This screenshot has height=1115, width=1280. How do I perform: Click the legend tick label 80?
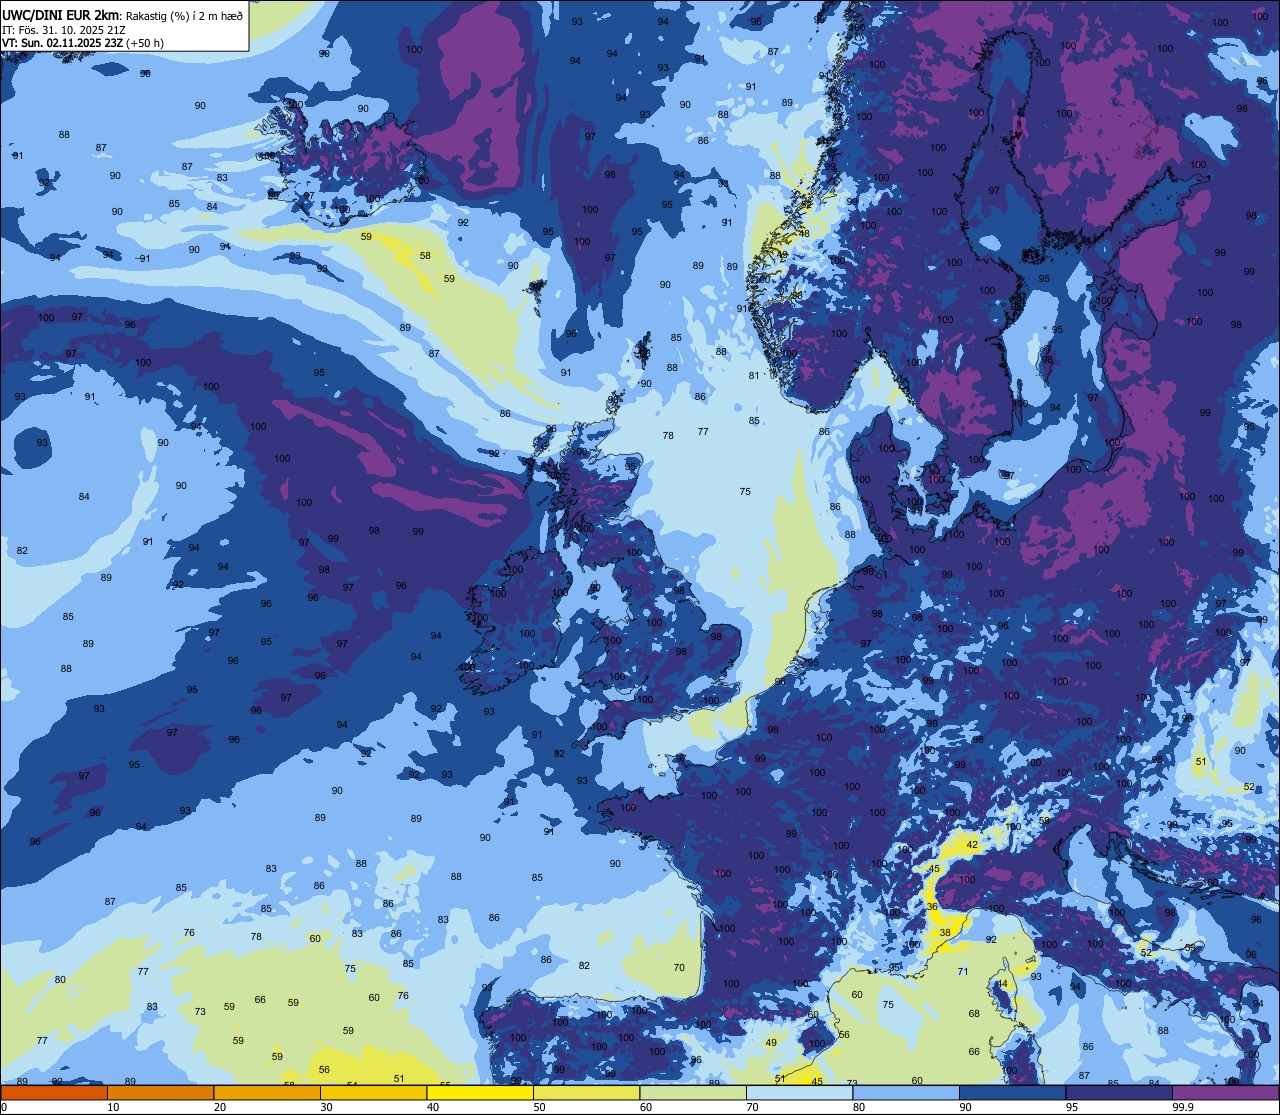tap(859, 1106)
